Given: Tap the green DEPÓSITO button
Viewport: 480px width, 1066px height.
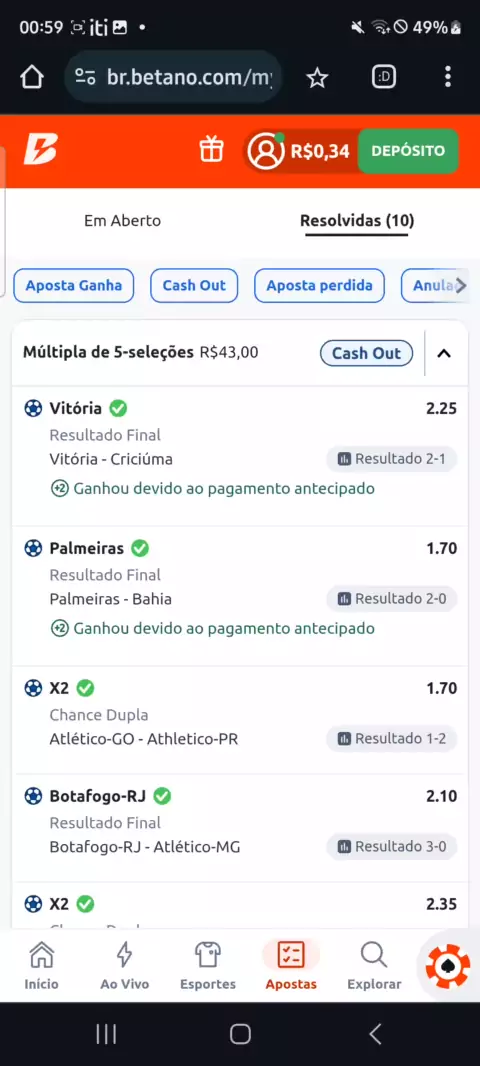Looking at the screenshot, I should [x=408, y=151].
